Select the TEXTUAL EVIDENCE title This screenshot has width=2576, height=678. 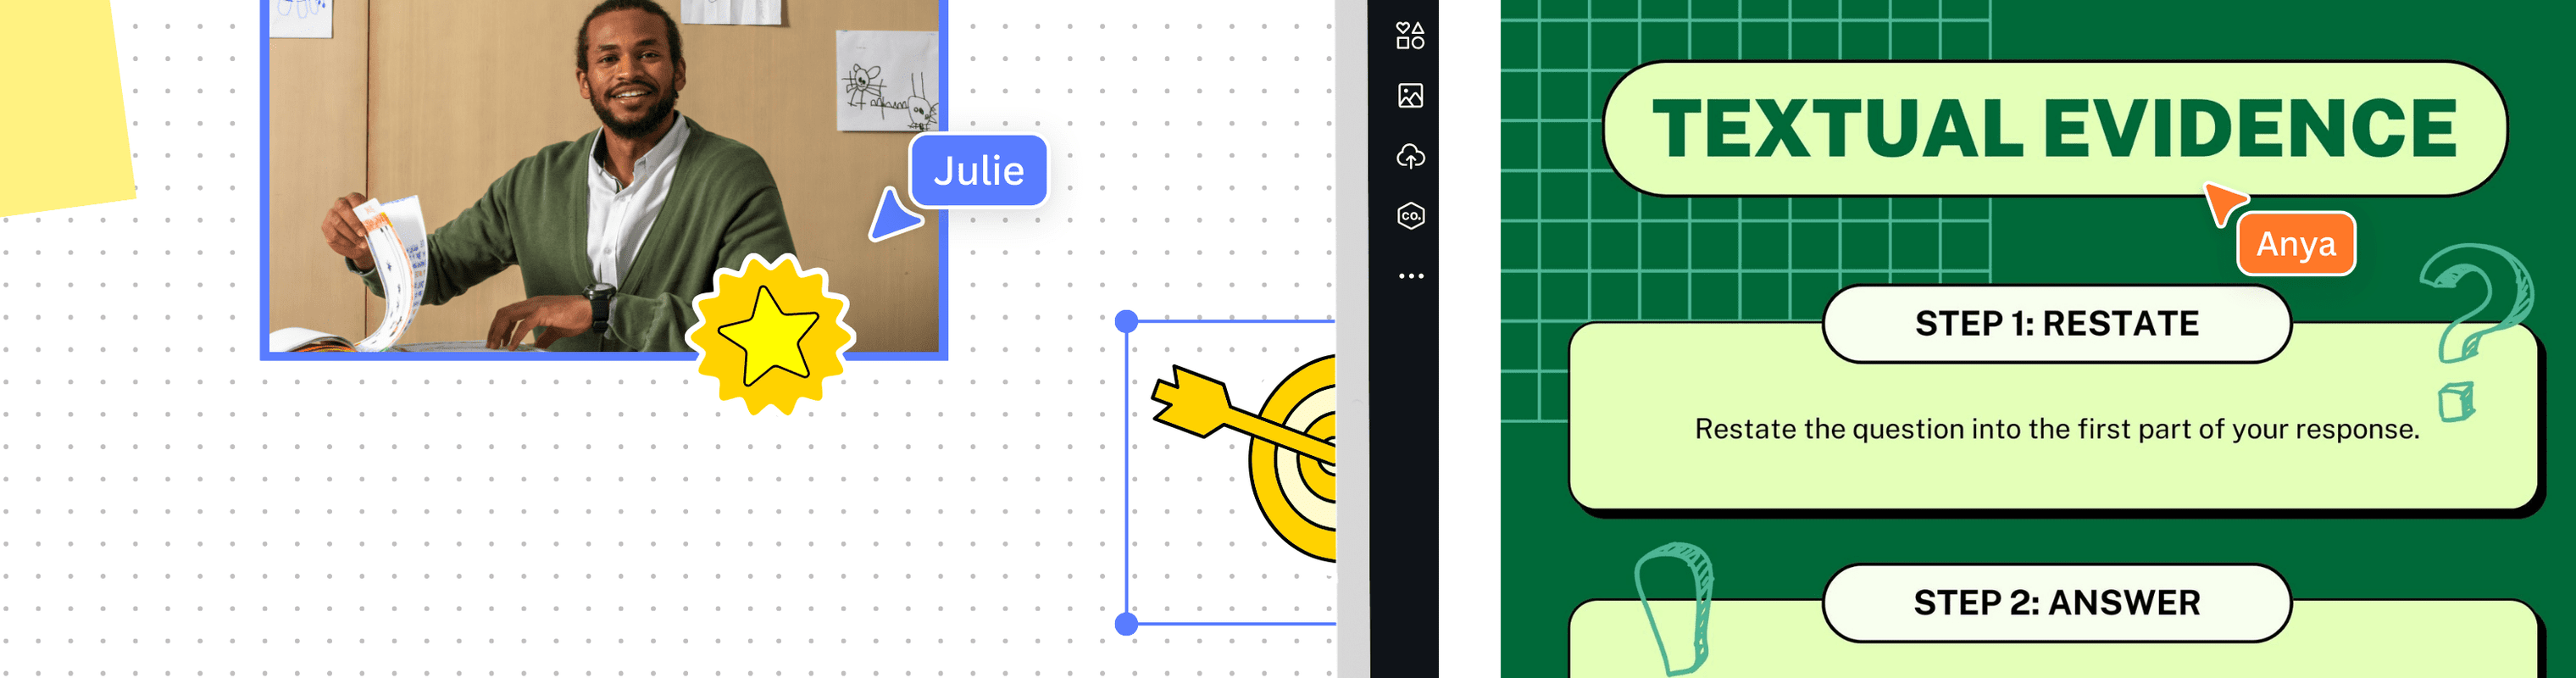click(x=2054, y=129)
